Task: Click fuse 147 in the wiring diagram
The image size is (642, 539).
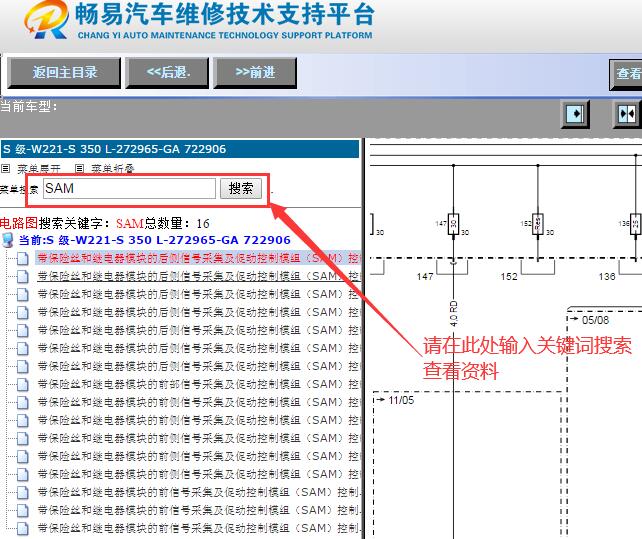Action: [x=453, y=224]
